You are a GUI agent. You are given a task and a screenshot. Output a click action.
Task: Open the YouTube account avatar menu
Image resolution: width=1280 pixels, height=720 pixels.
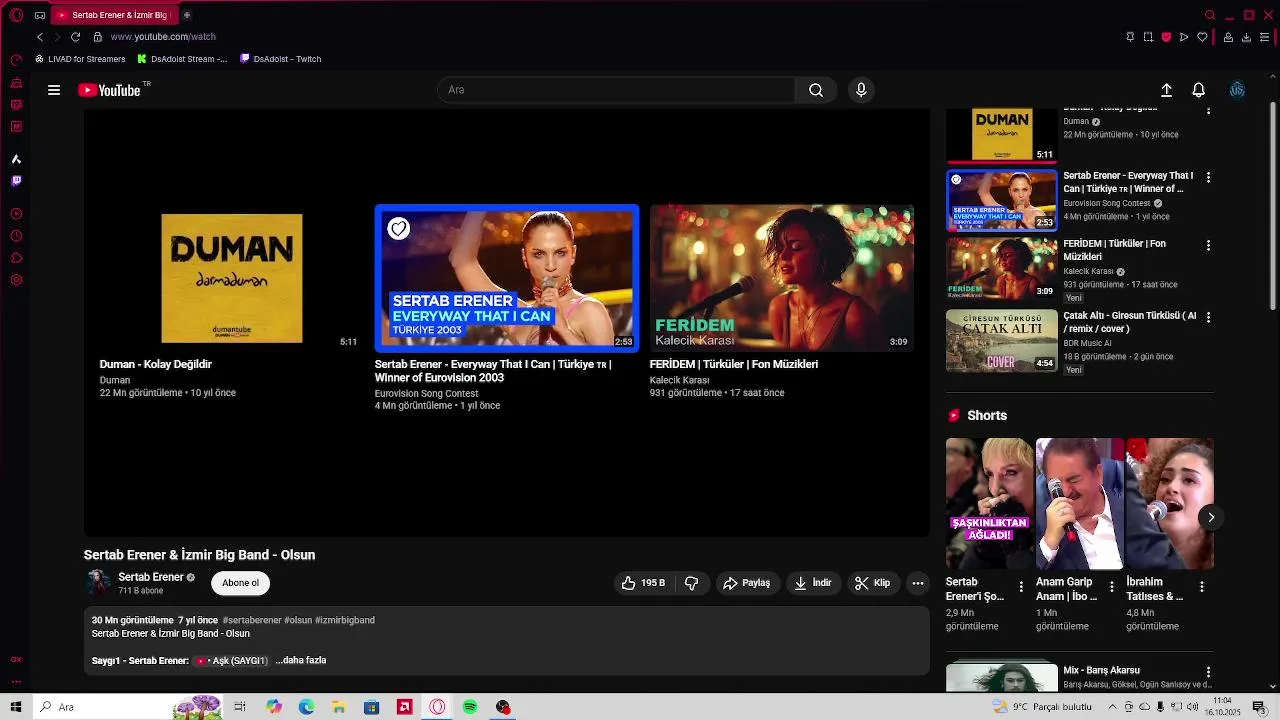[1237, 90]
